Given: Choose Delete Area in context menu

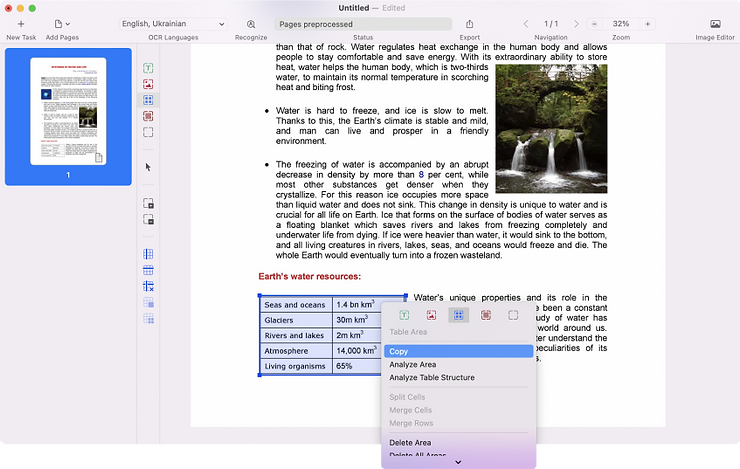Looking at the screenshot, I should point(458,443).
